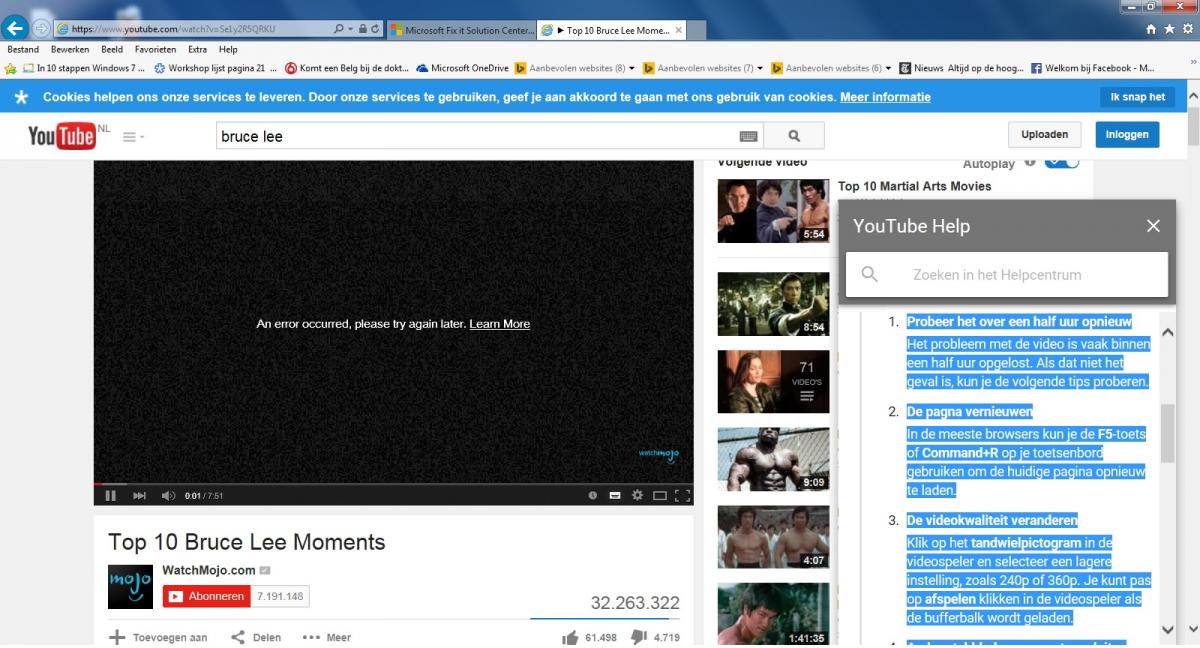The height and width of the screenshot is (648, 1200).
Task: Open the Favorieten menu
Action: click(155, 49)
